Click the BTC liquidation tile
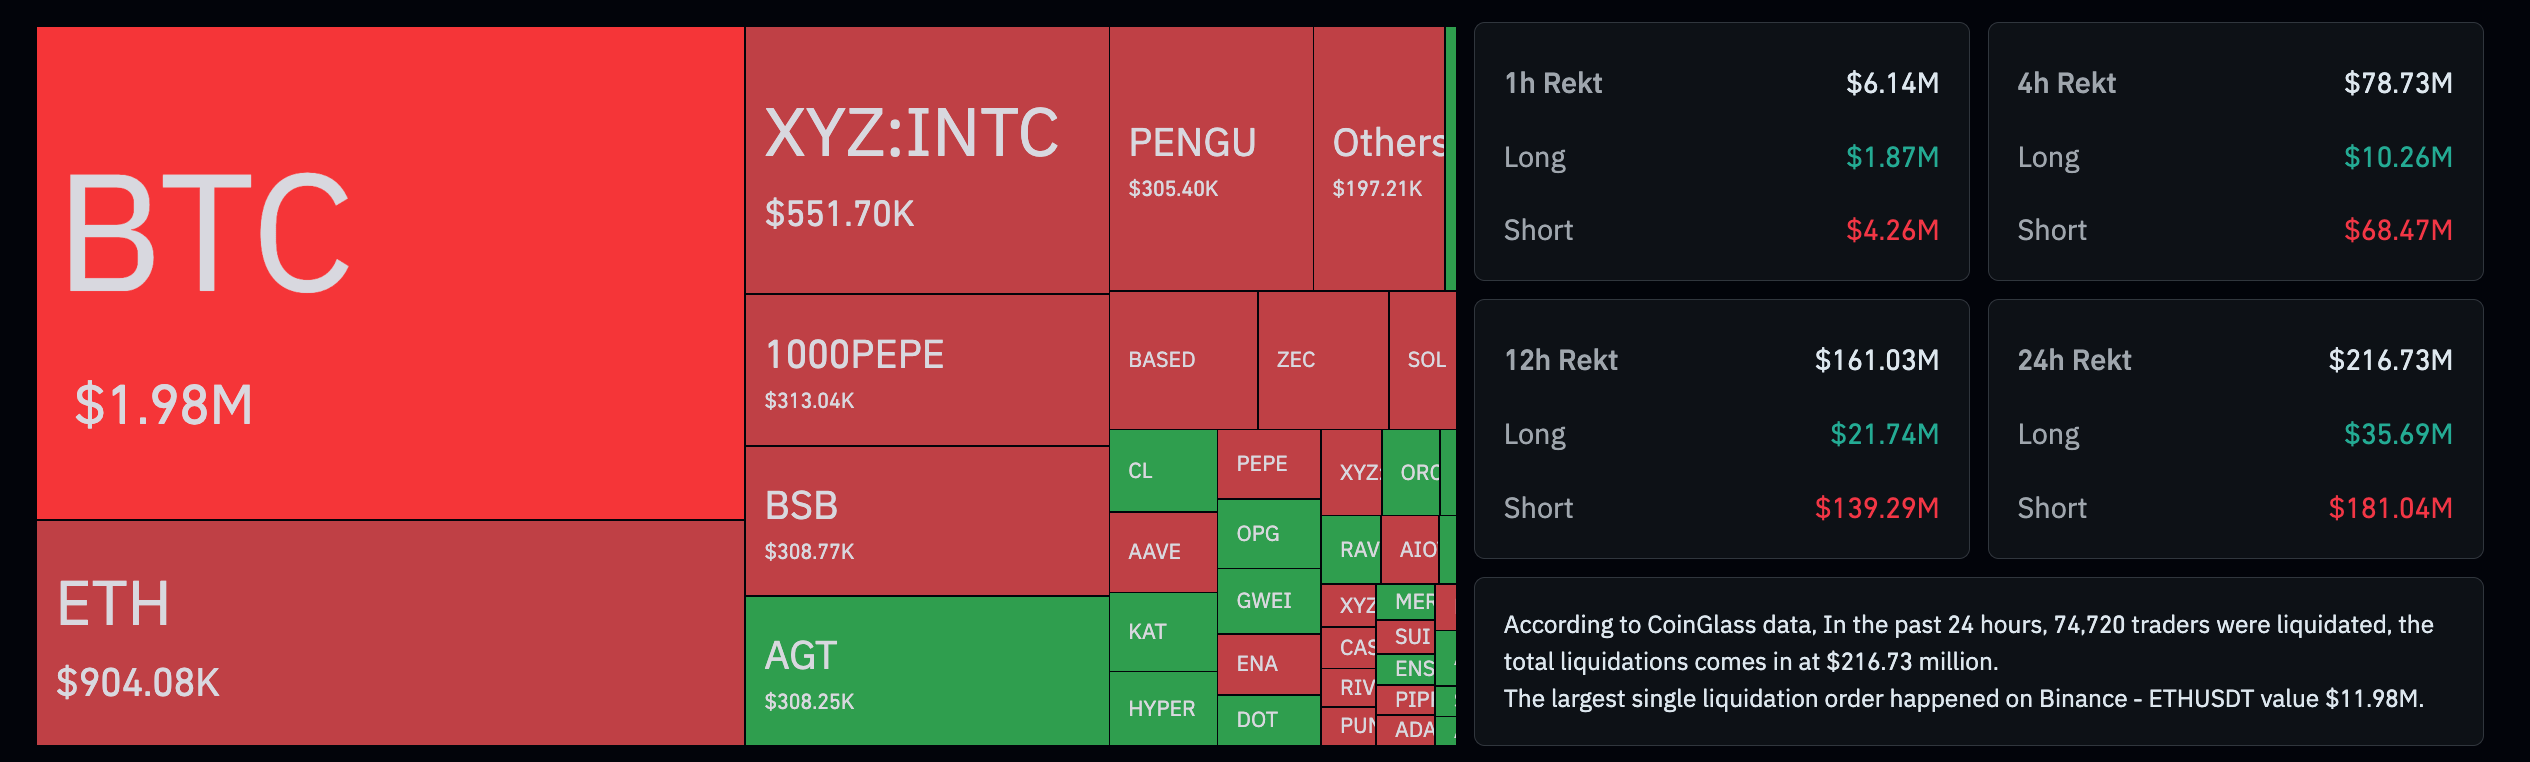Image resolution: width=2530 pixels, height=762 pixels. (x=390, y=272)
